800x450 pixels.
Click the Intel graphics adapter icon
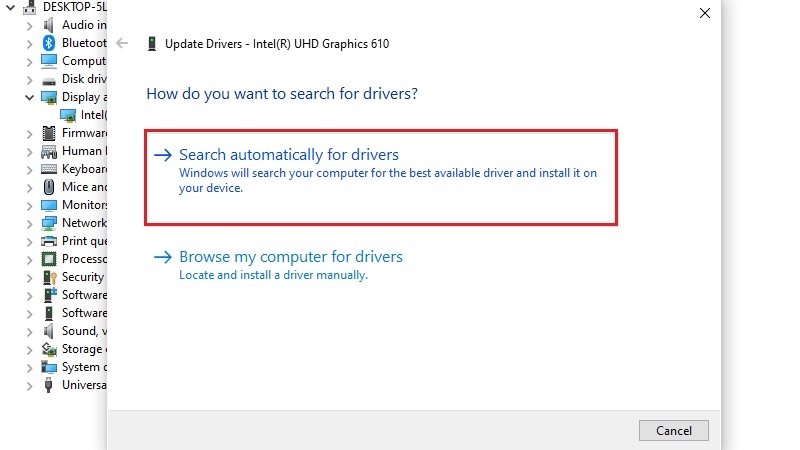click(x=68, y=115)
